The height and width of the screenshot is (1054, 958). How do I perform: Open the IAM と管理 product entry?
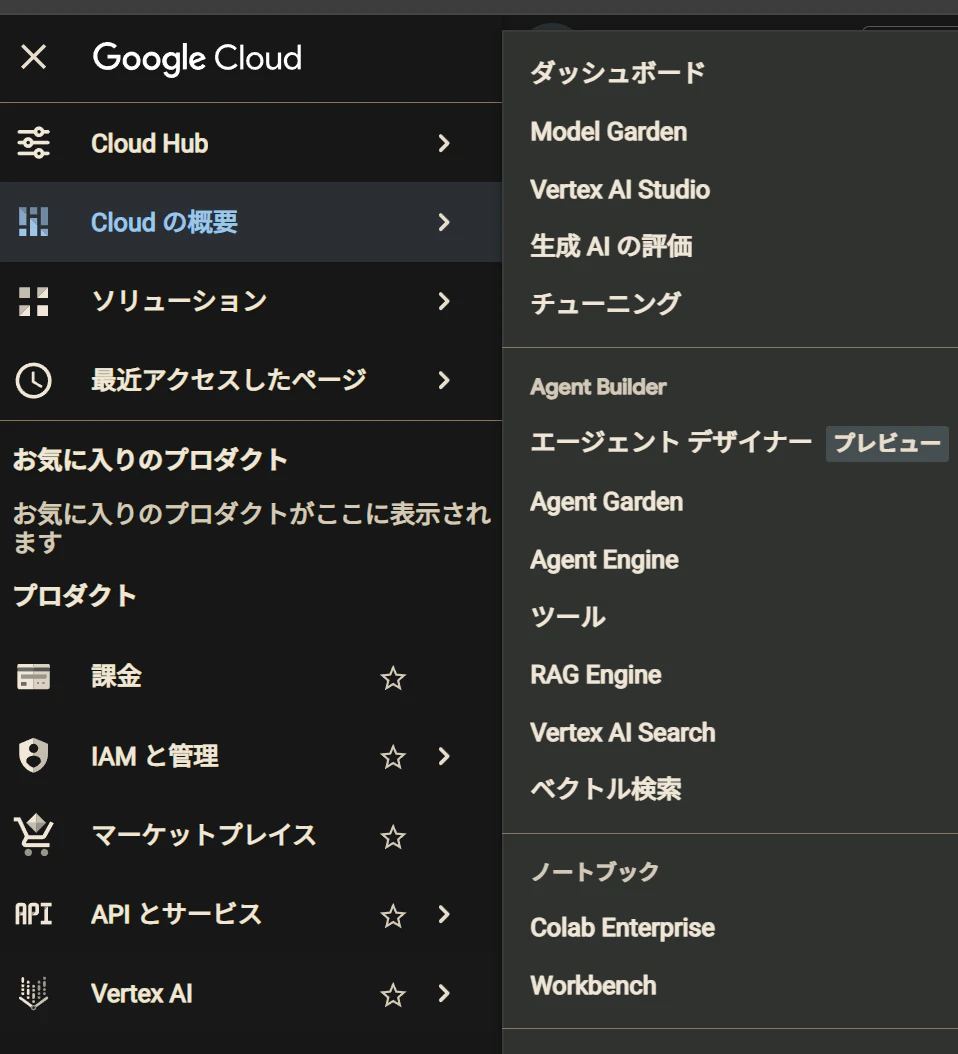pyautogui.click(x=251, y=756)
